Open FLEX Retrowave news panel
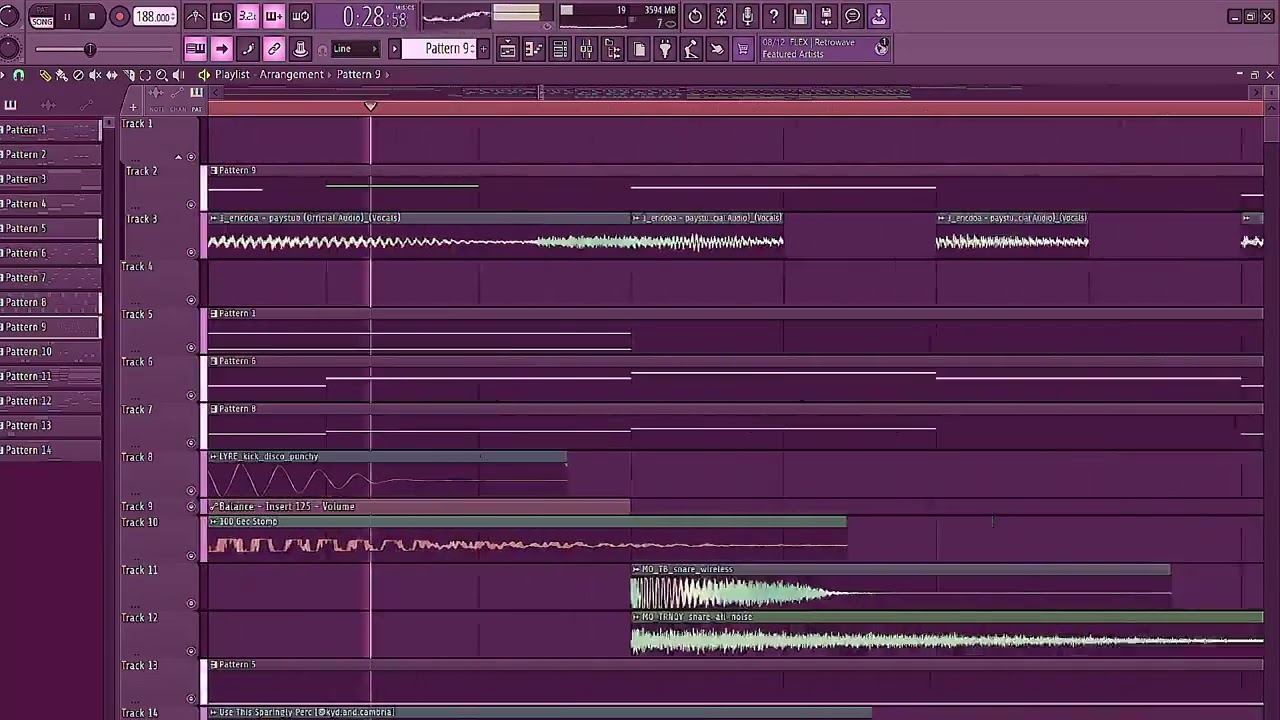This screenshot has height=720, width=1280. point(824,48)
